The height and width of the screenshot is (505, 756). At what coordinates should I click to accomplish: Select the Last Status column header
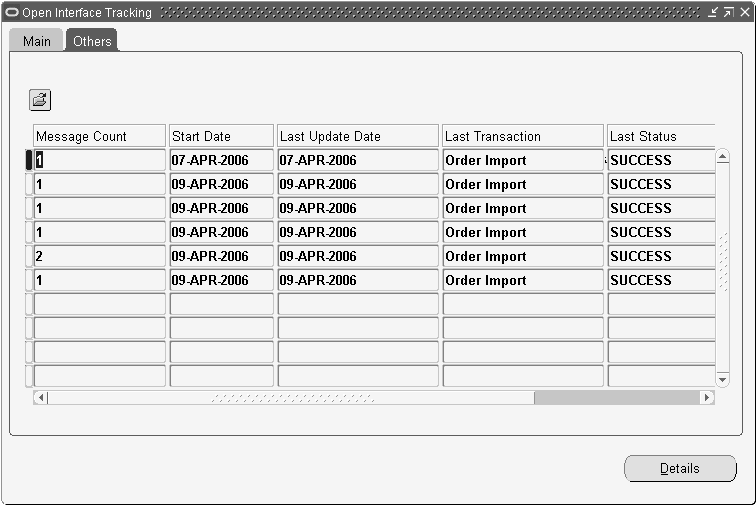pyautogui.click(x=661, y=136)
